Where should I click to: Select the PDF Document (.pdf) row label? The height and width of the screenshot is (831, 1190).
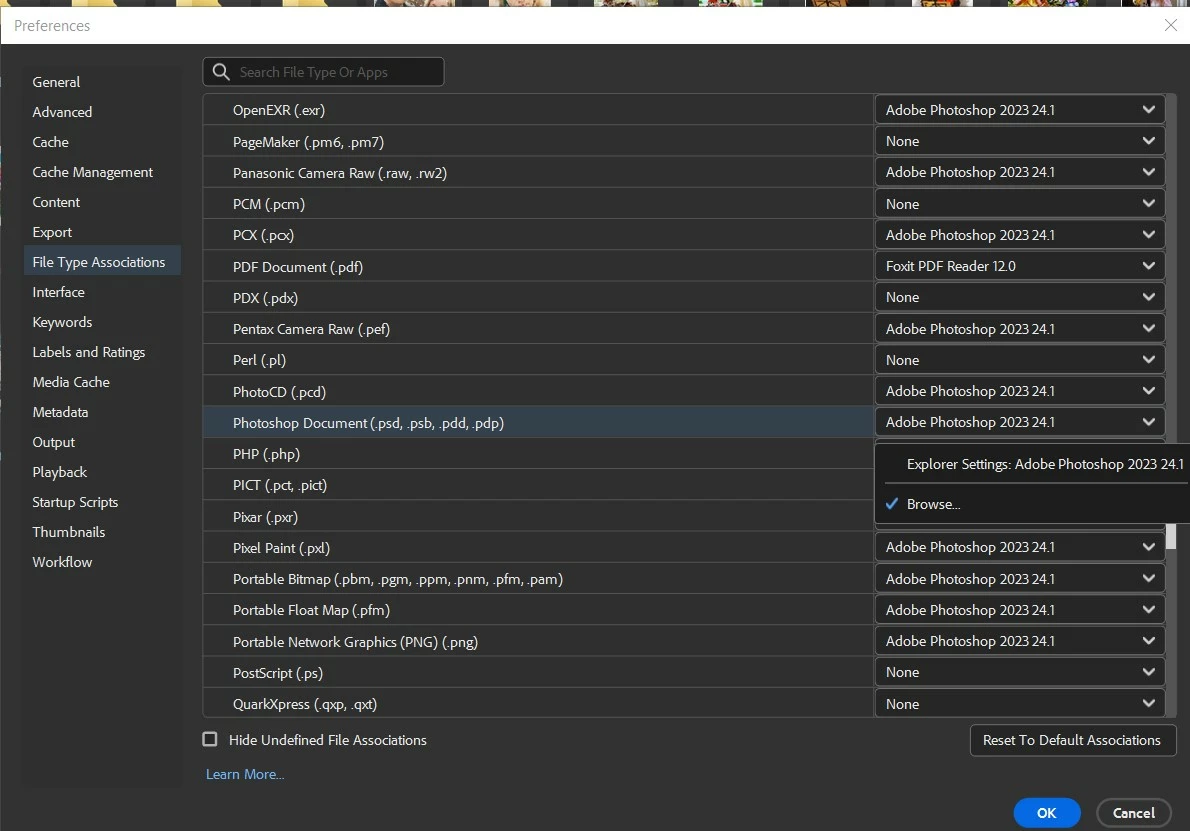click(298, 267)
